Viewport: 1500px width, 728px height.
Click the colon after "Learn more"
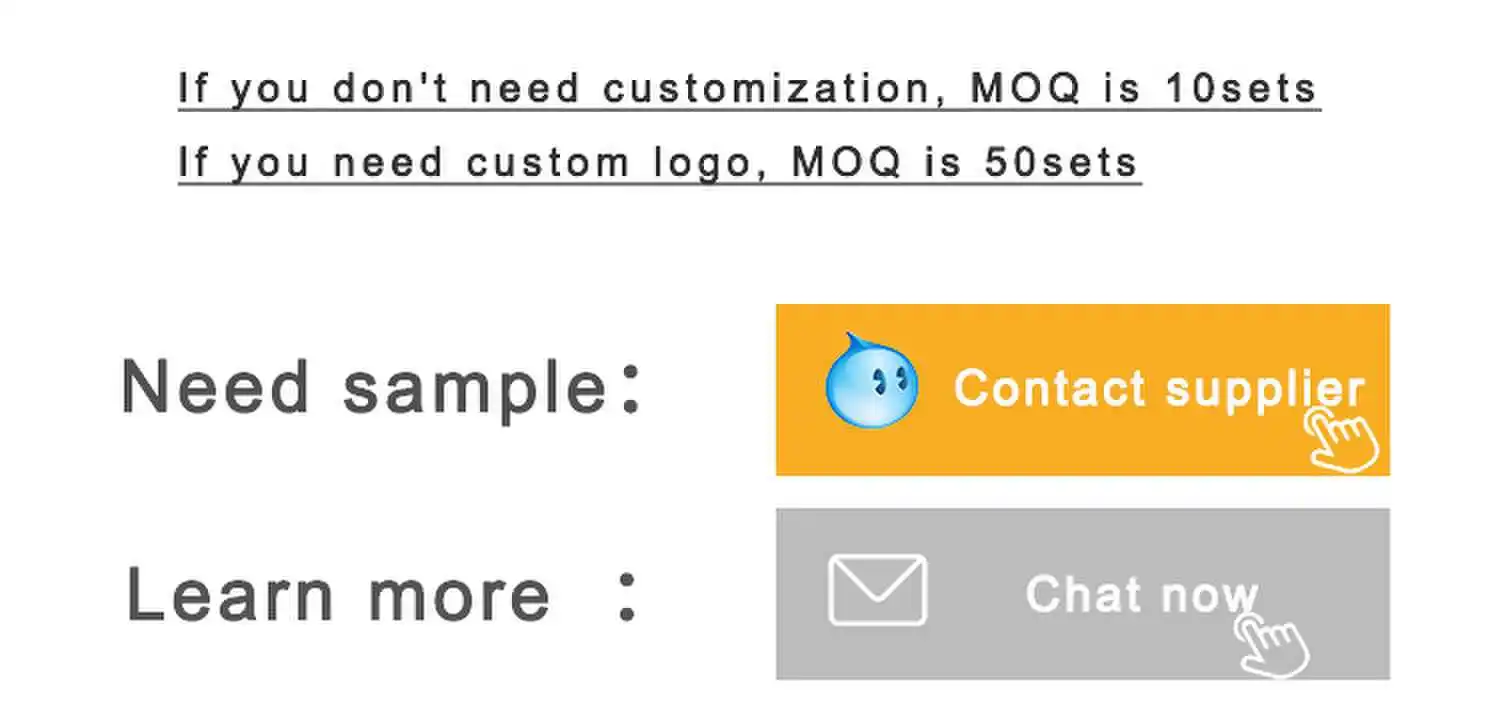[x=627, y=597]
